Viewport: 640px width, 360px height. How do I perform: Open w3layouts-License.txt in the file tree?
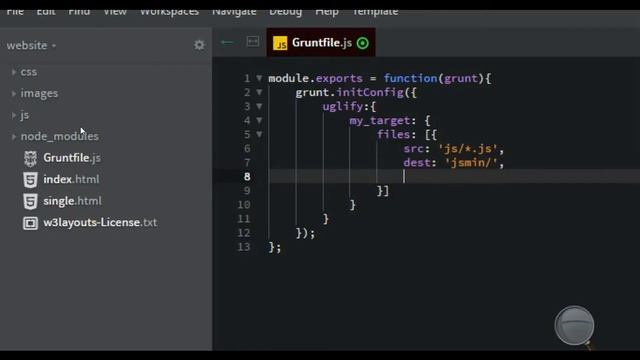click(100, 222)
